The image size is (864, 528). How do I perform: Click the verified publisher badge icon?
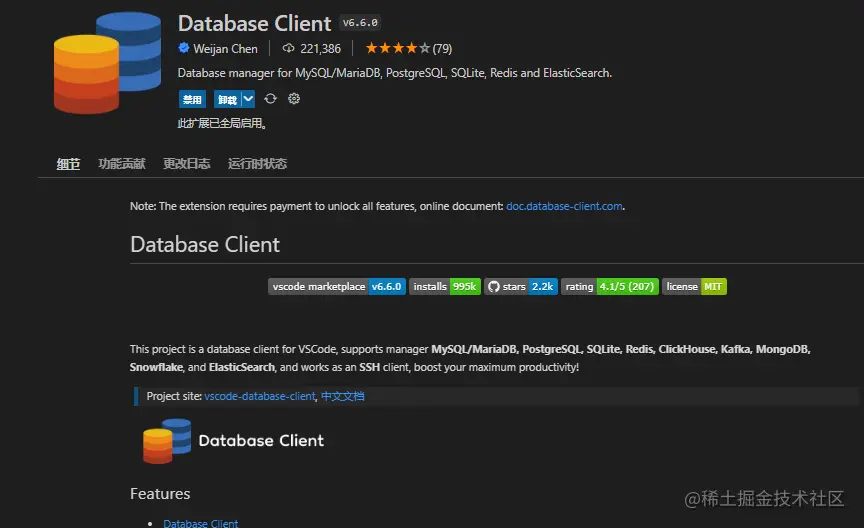(x=184, y=48)
